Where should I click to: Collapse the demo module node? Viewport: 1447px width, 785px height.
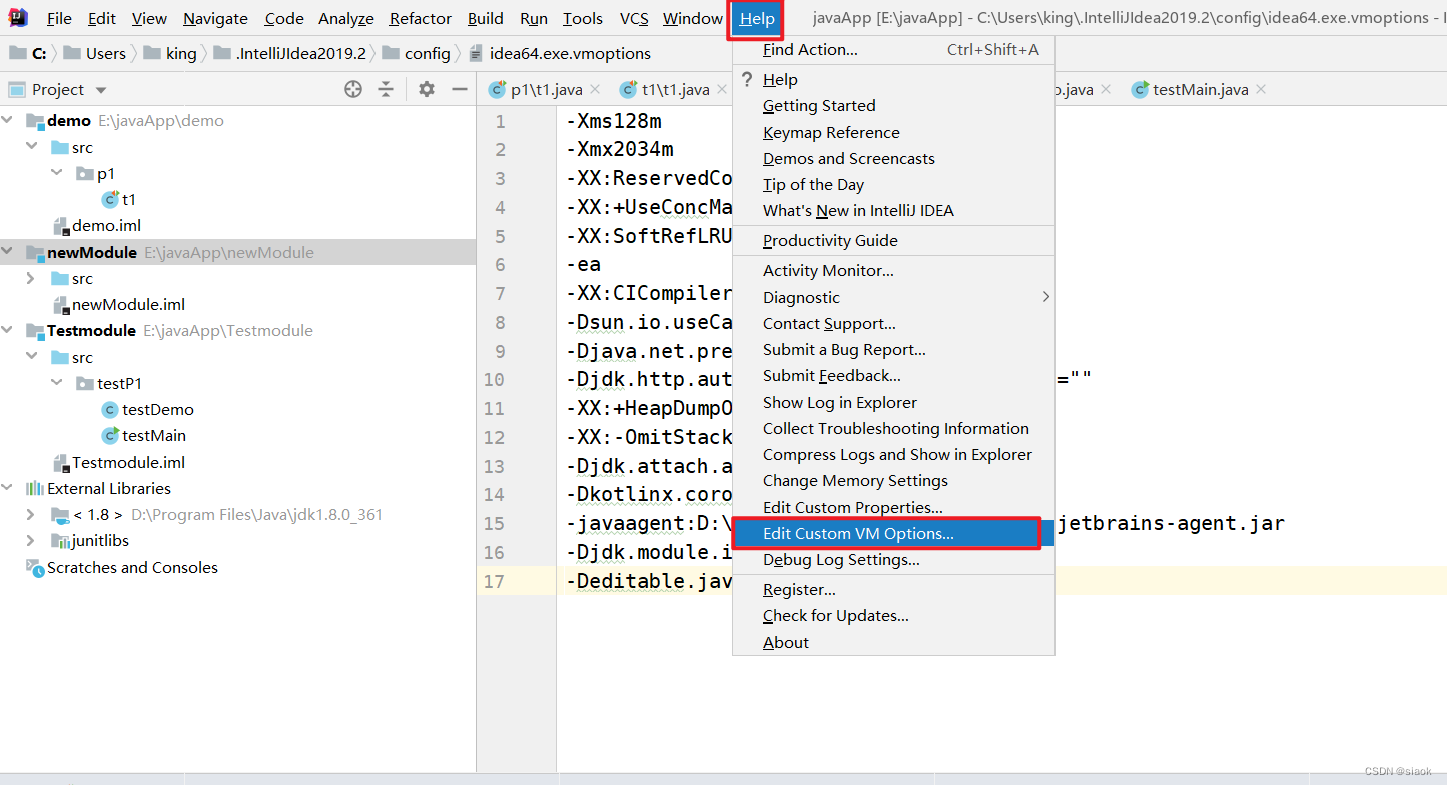[x=8, y=120]
